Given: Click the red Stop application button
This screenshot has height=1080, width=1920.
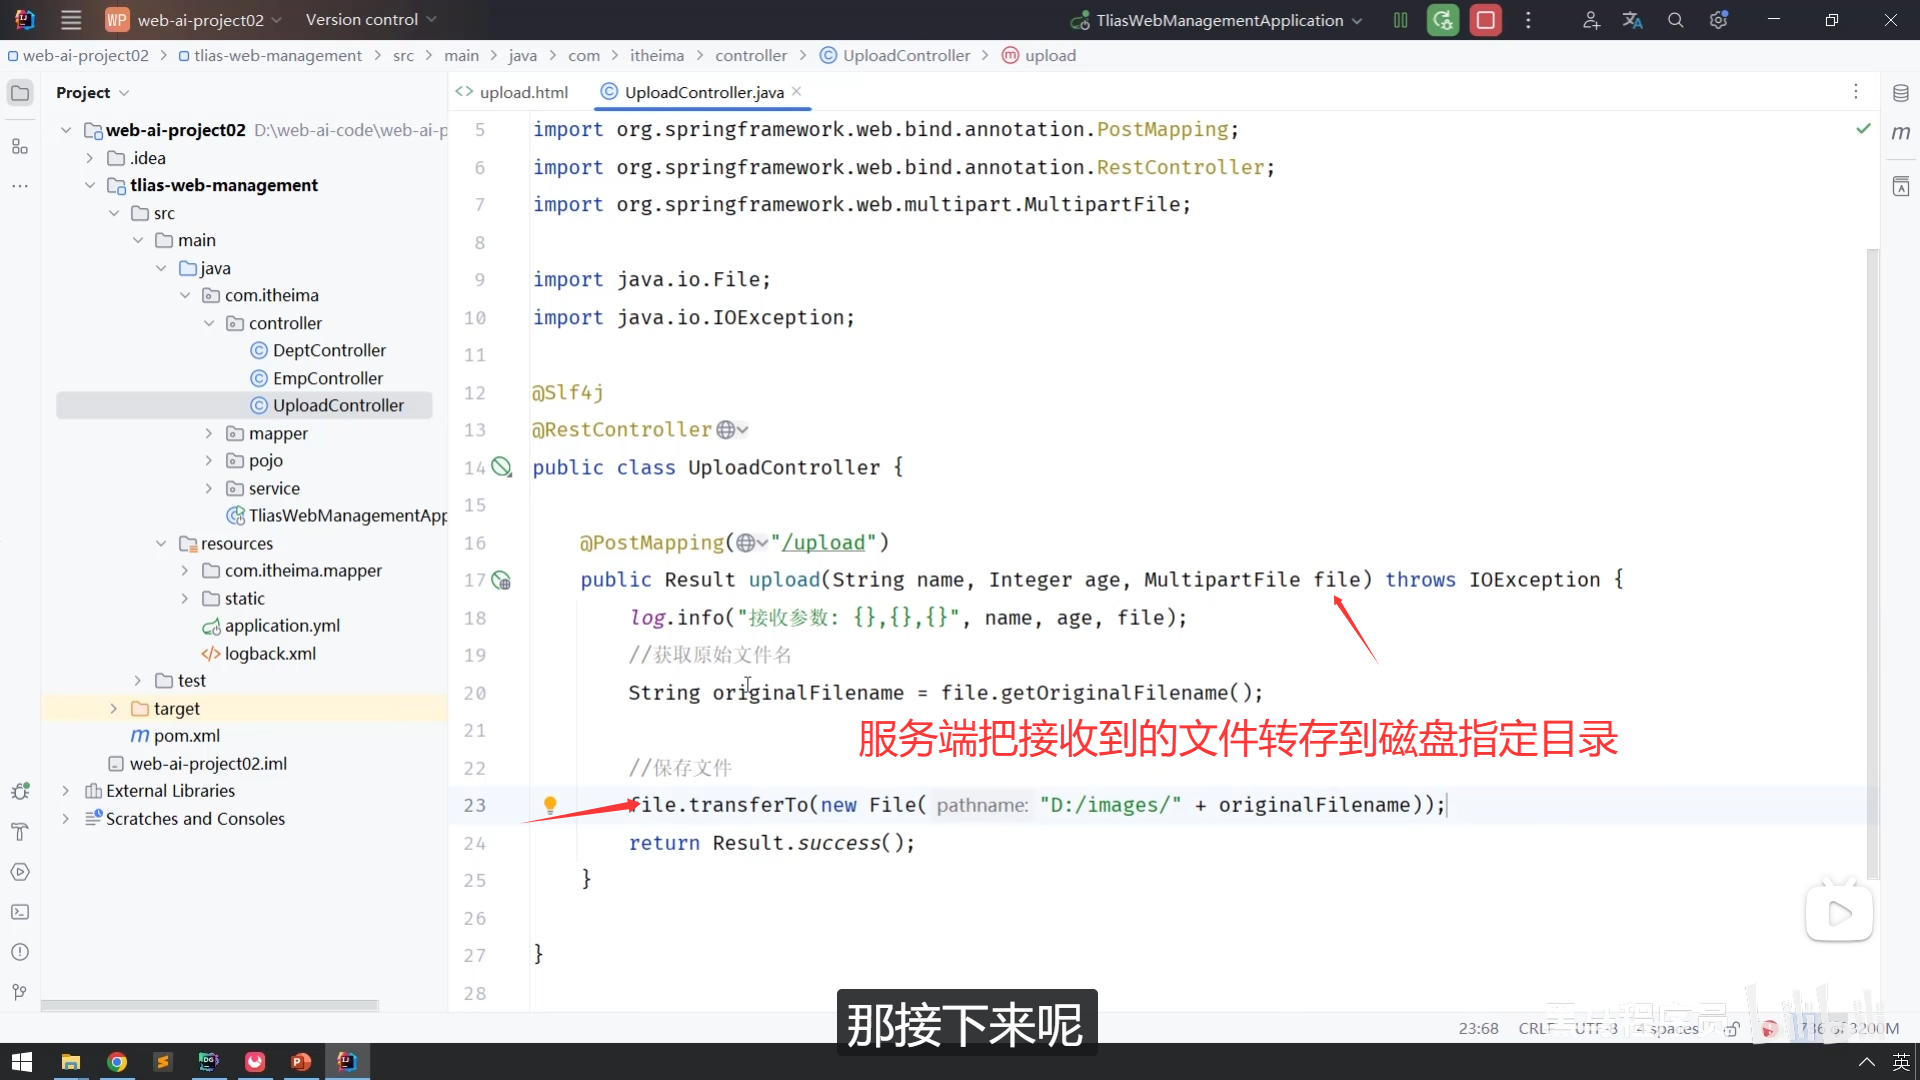Looking at the screenshot, I should 1486,20.
